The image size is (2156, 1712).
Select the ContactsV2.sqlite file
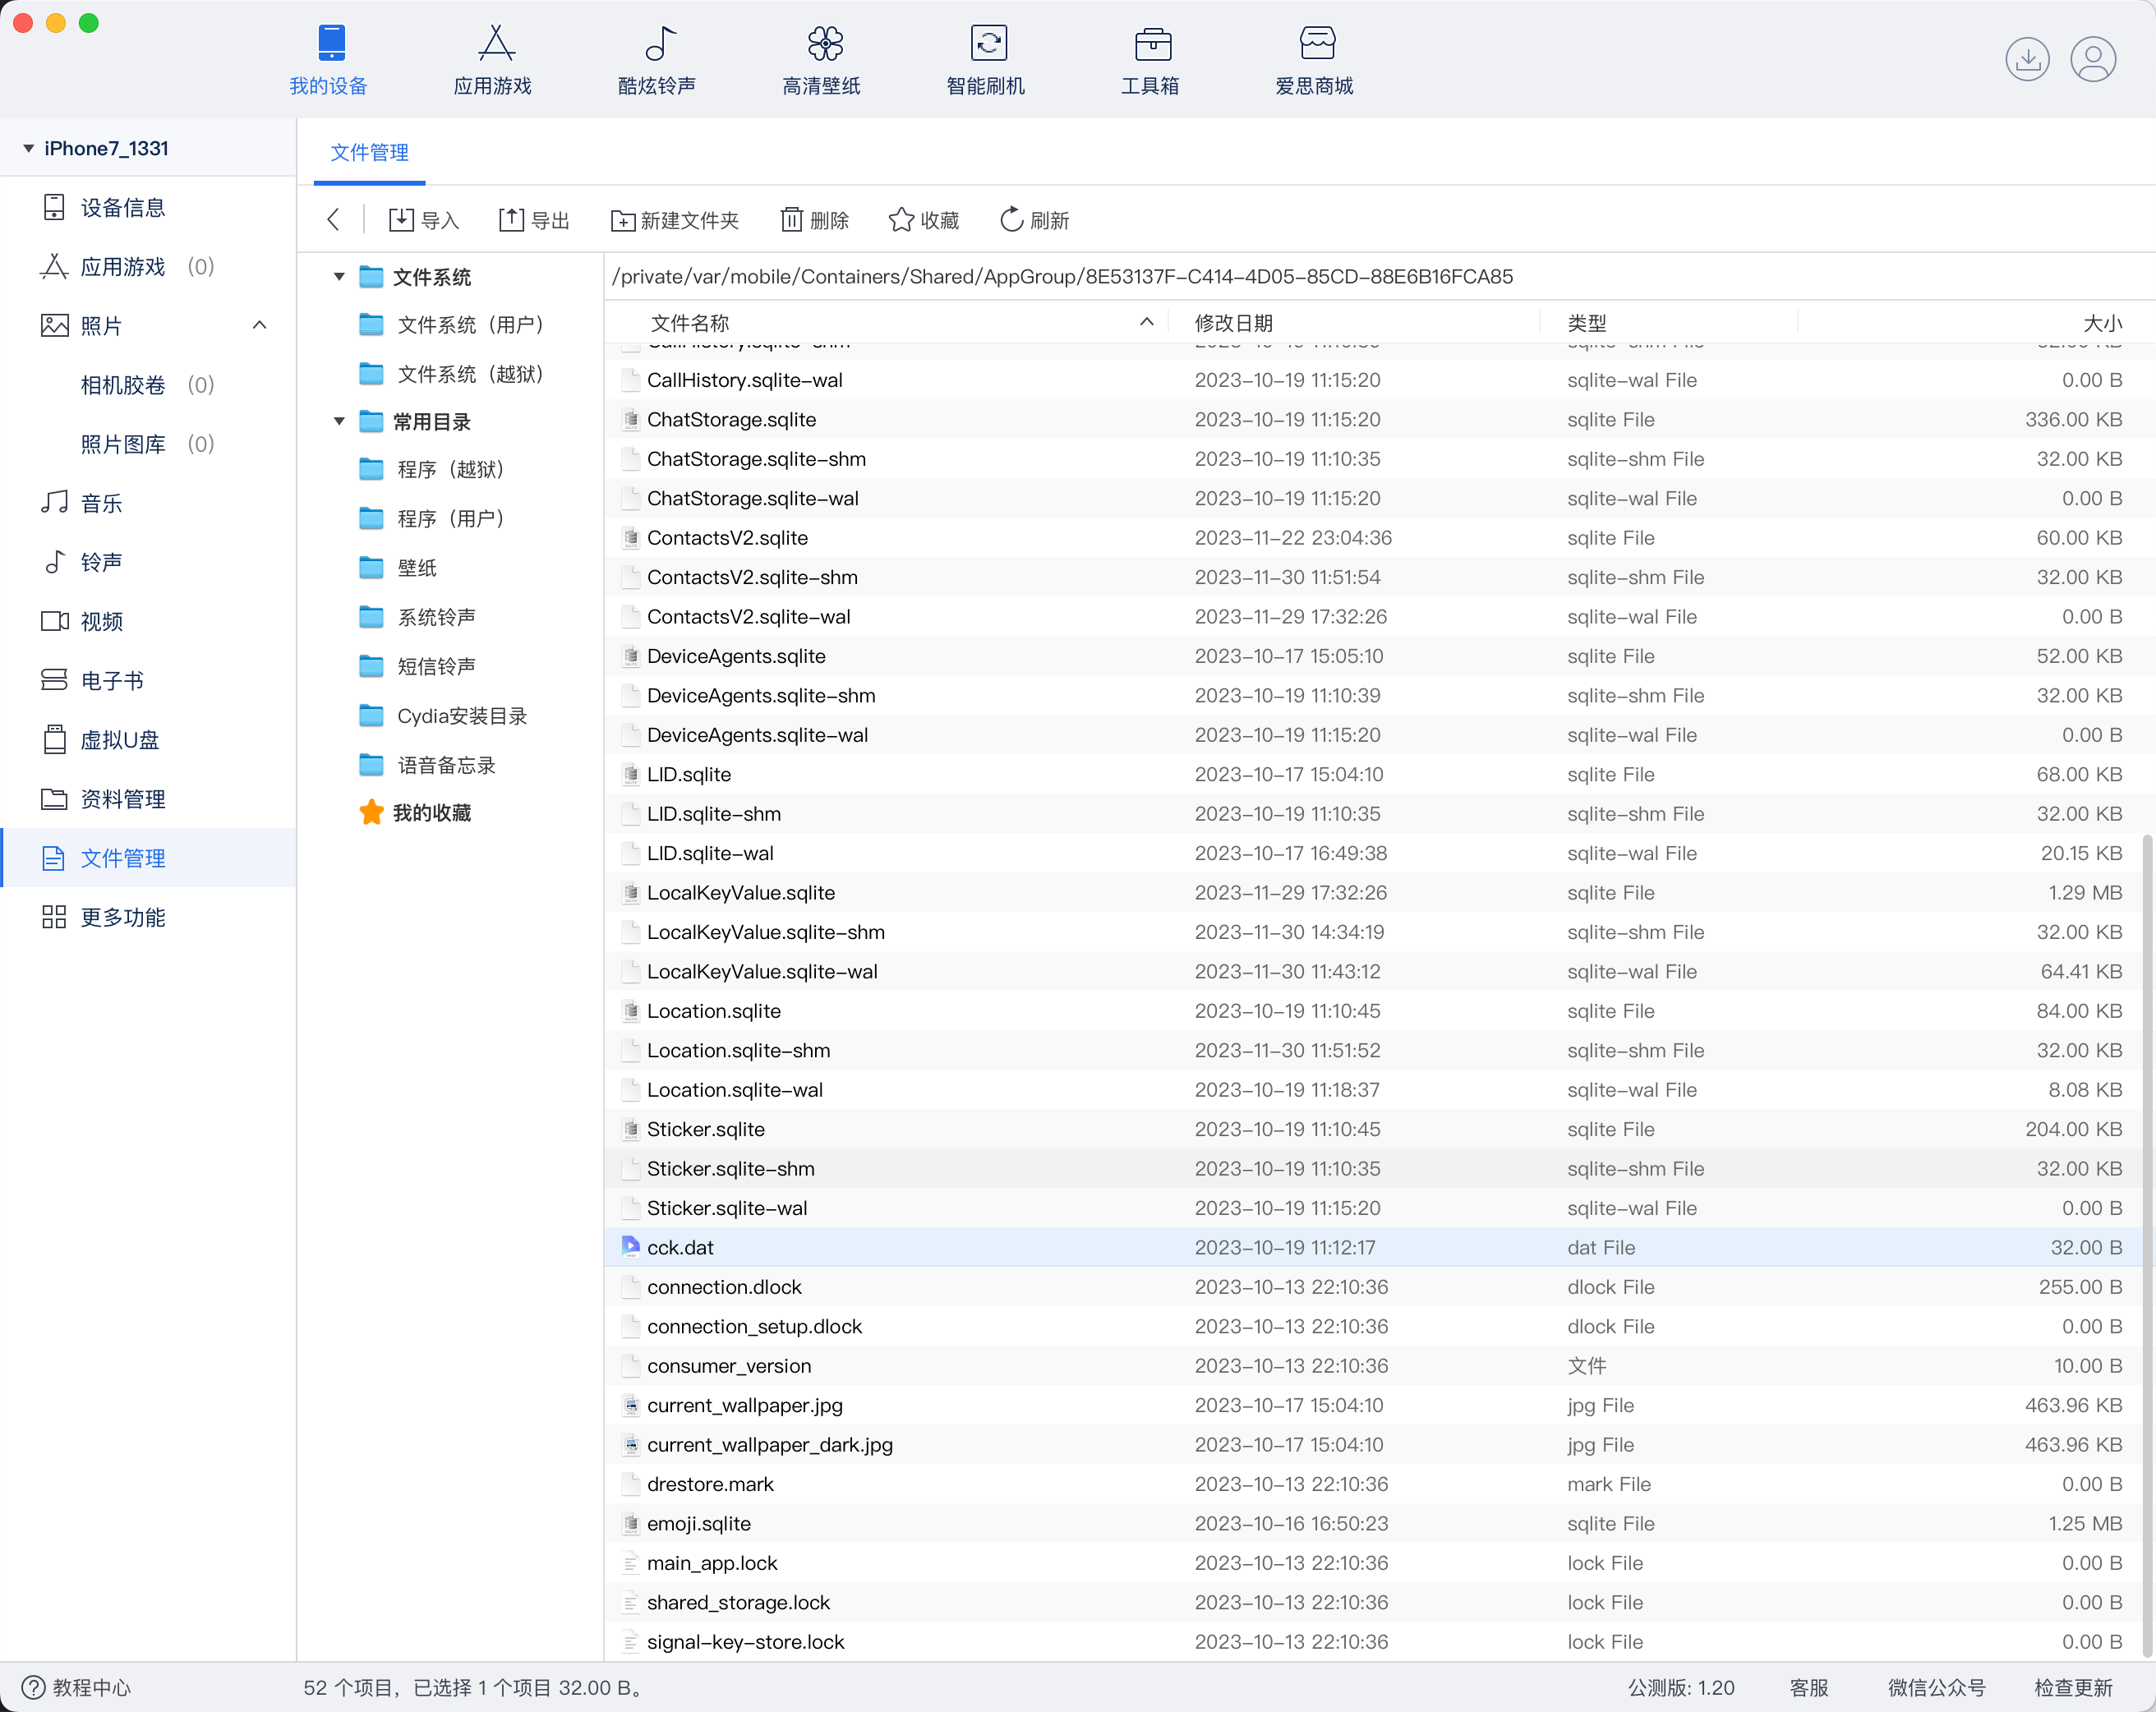(1379, 537)
